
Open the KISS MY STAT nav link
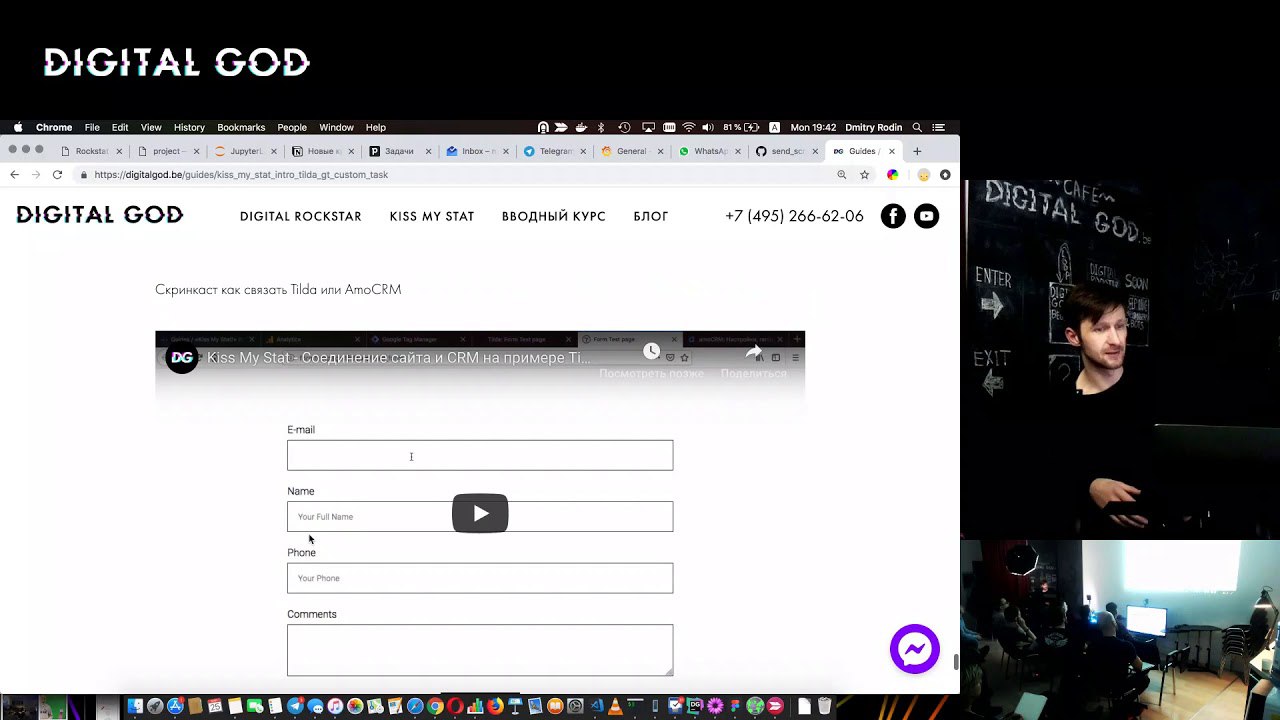[432, 216]
